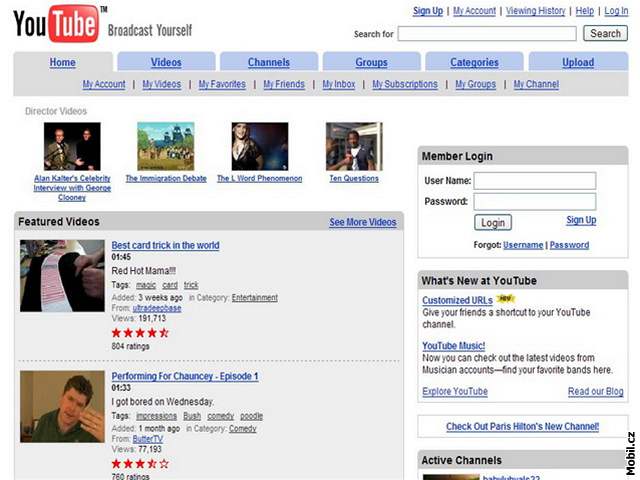
Task: Click Performing For Chauncey - Episode 1 title
Action: pyautogui.click(x=185, y=376)
